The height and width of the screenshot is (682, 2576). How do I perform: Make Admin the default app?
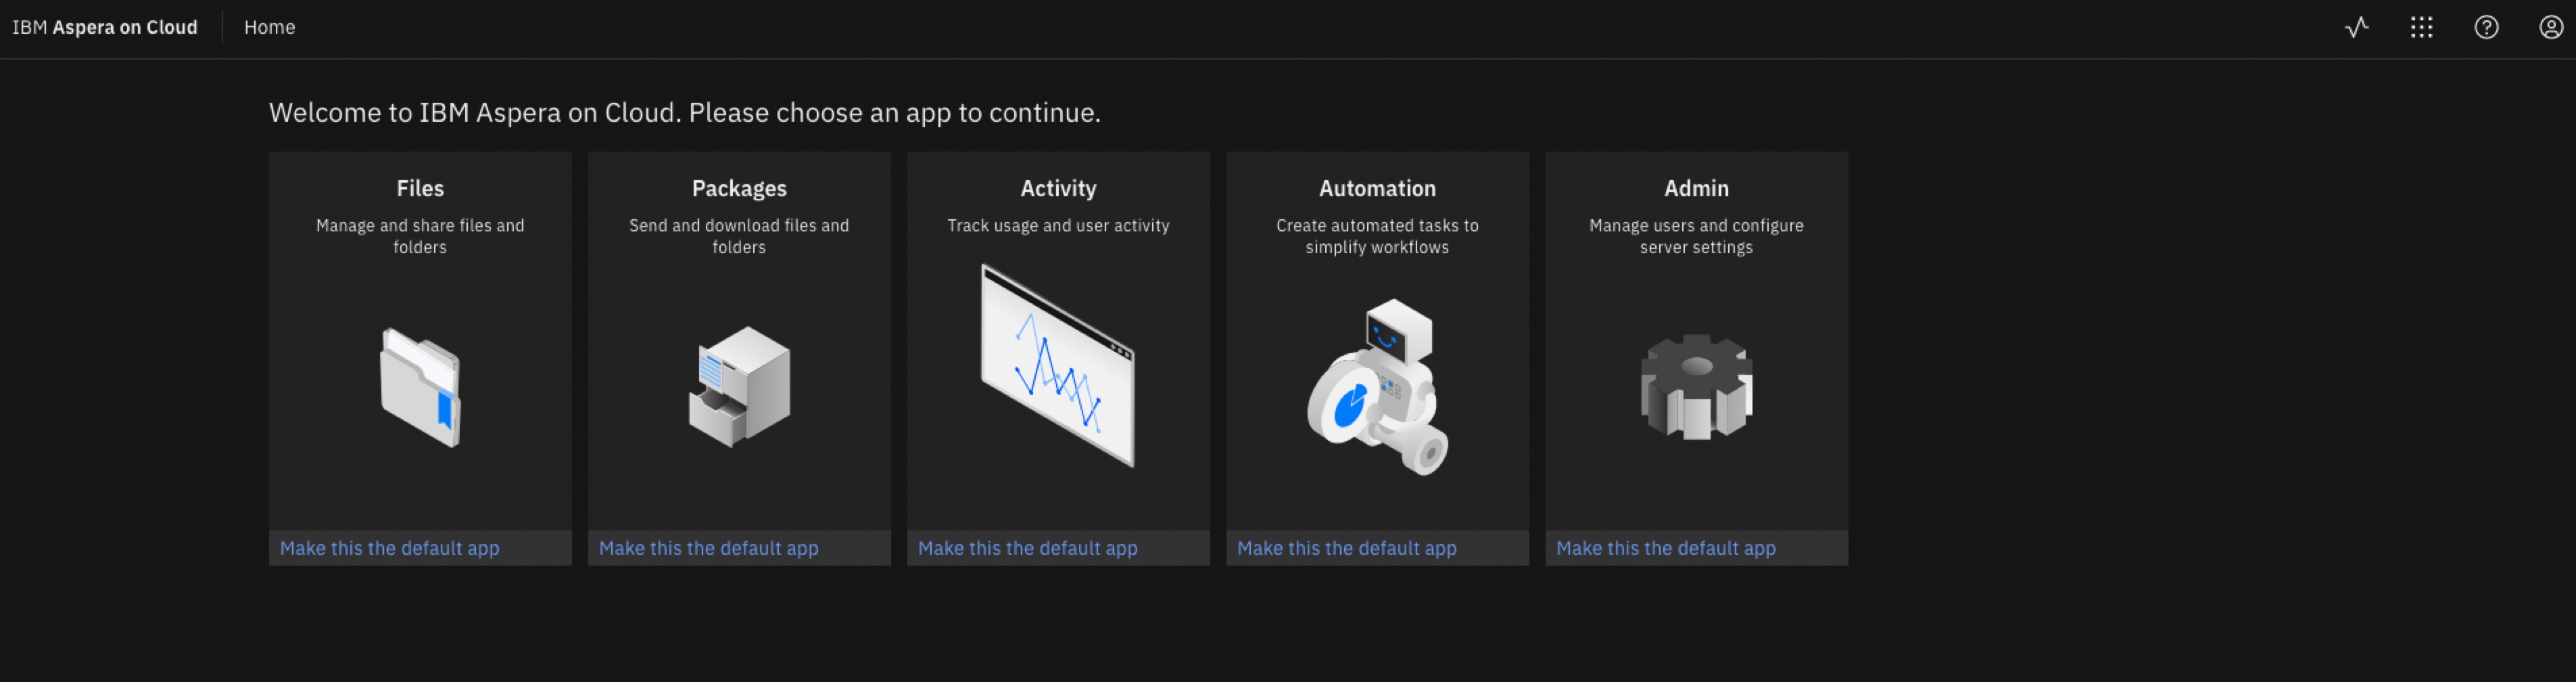click(1665, 548)
